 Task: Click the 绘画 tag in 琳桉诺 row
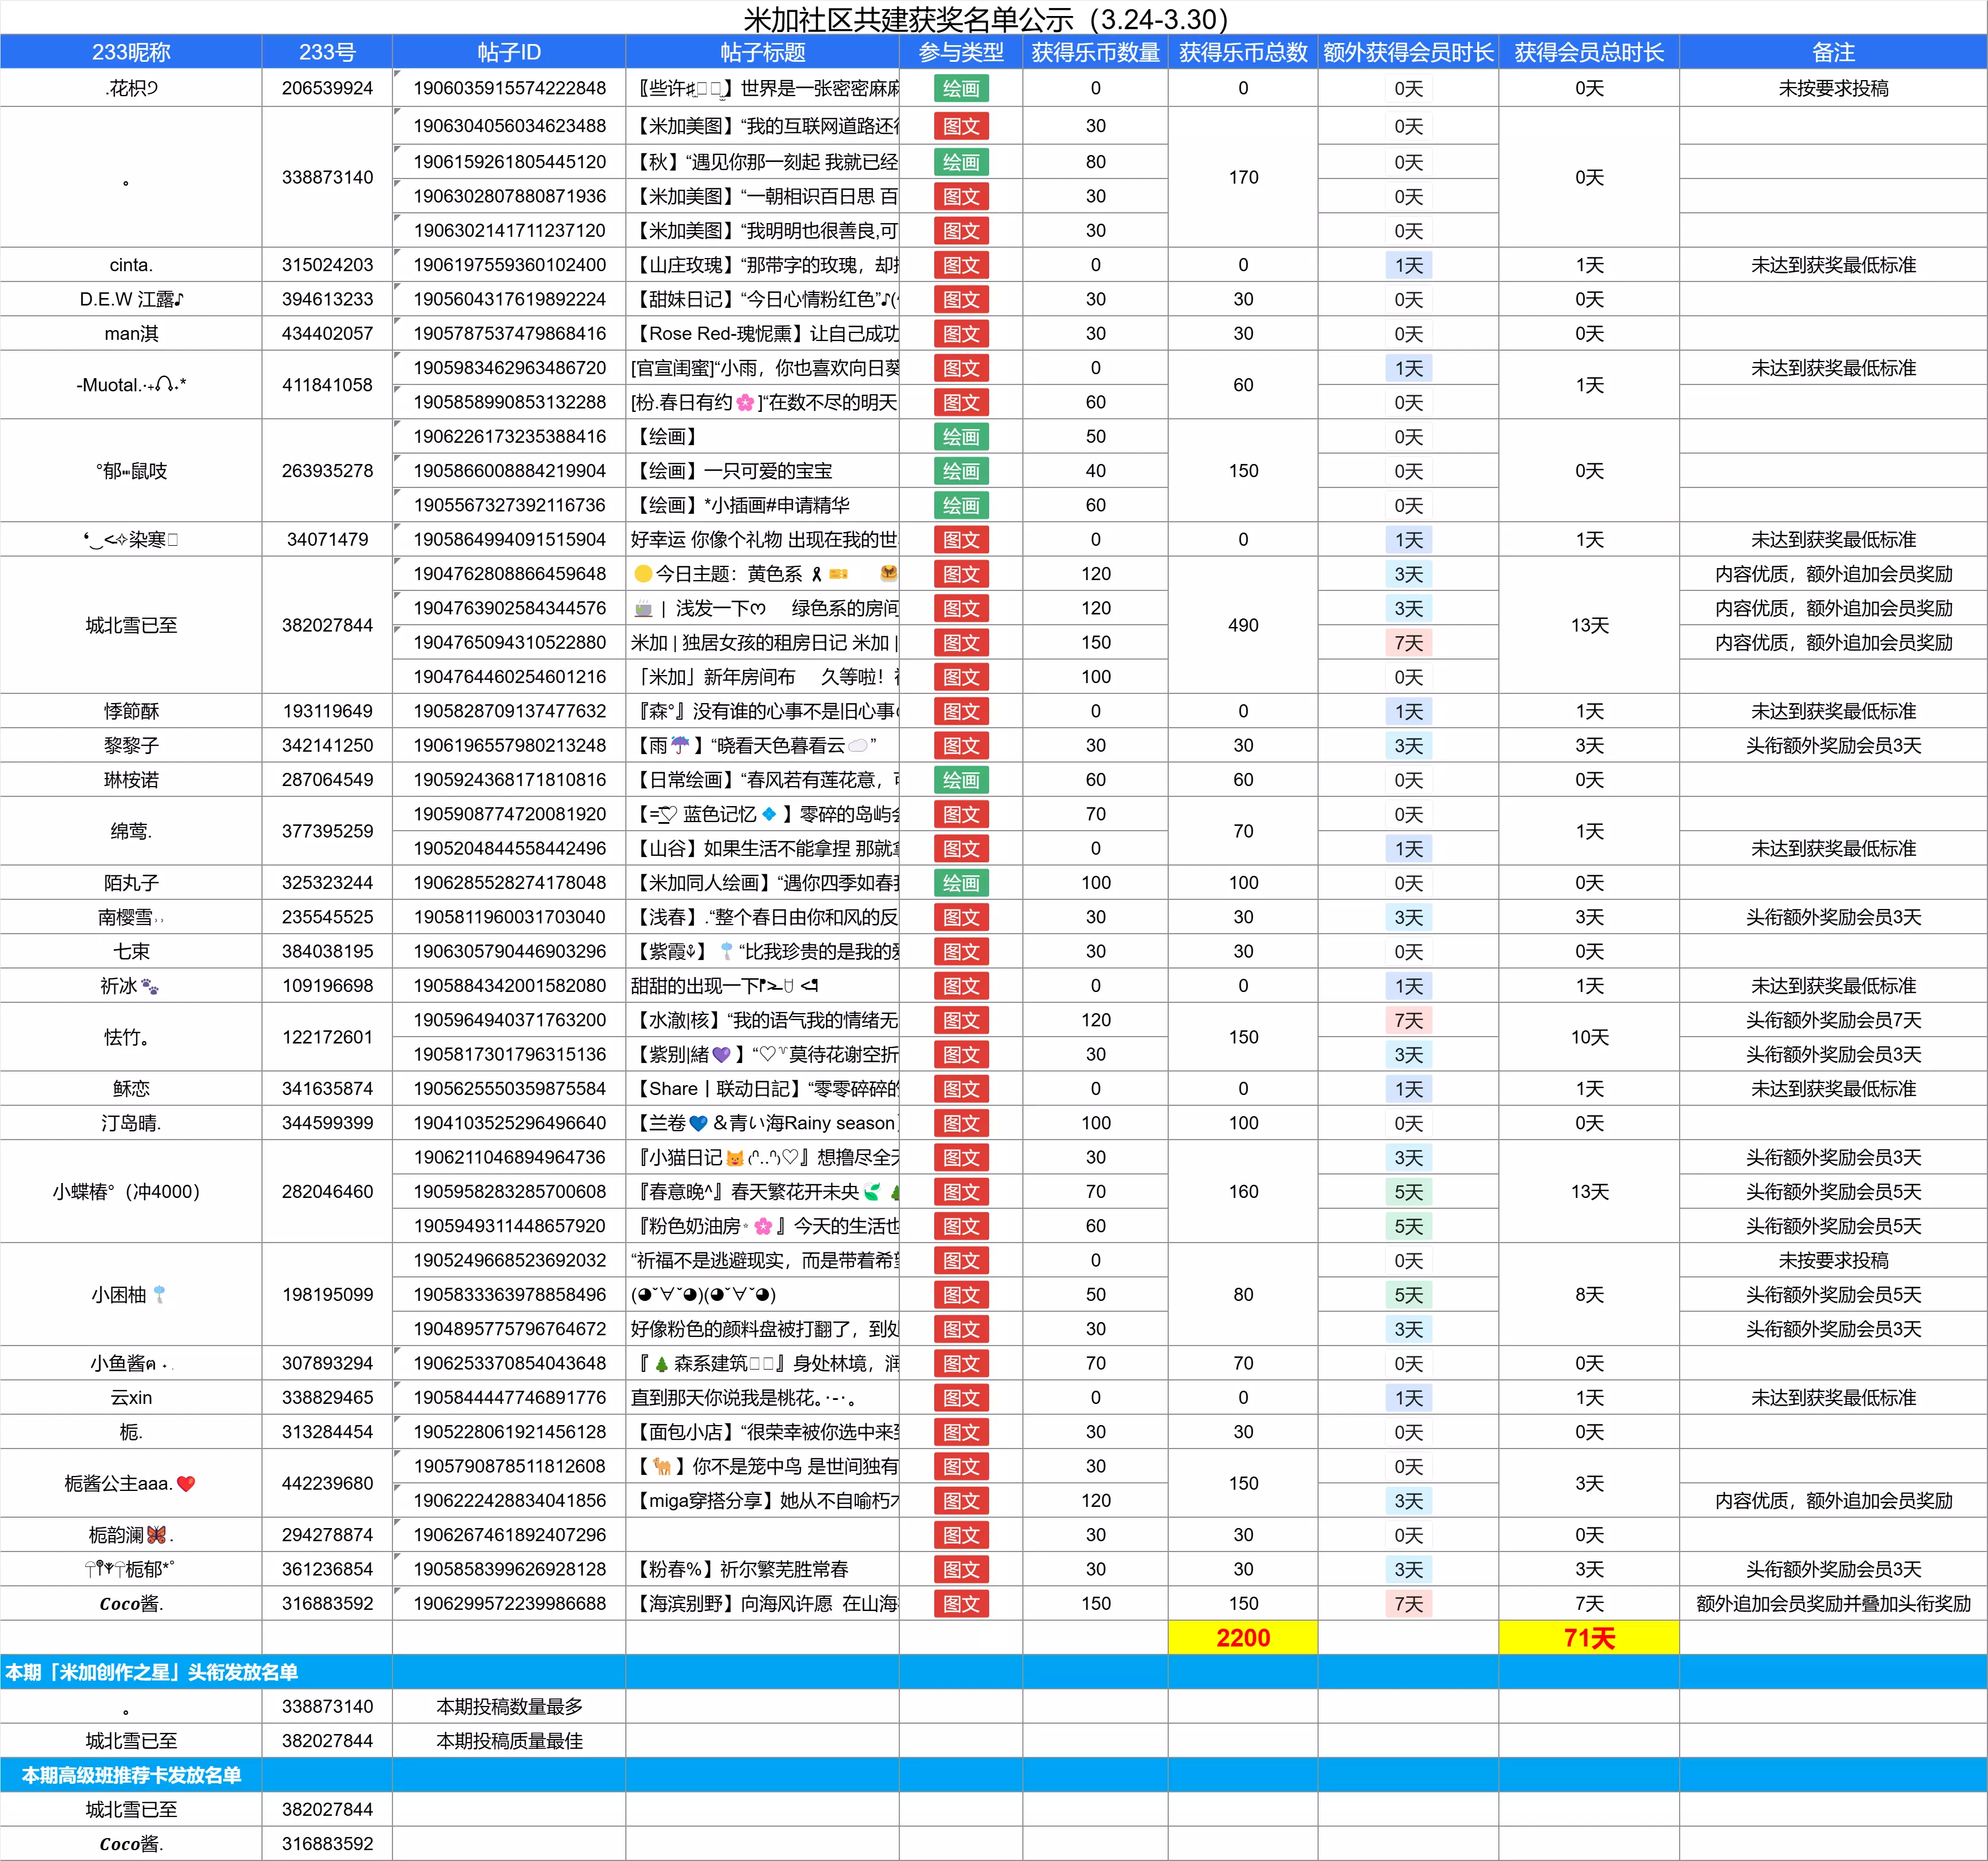tap(960, 780)
